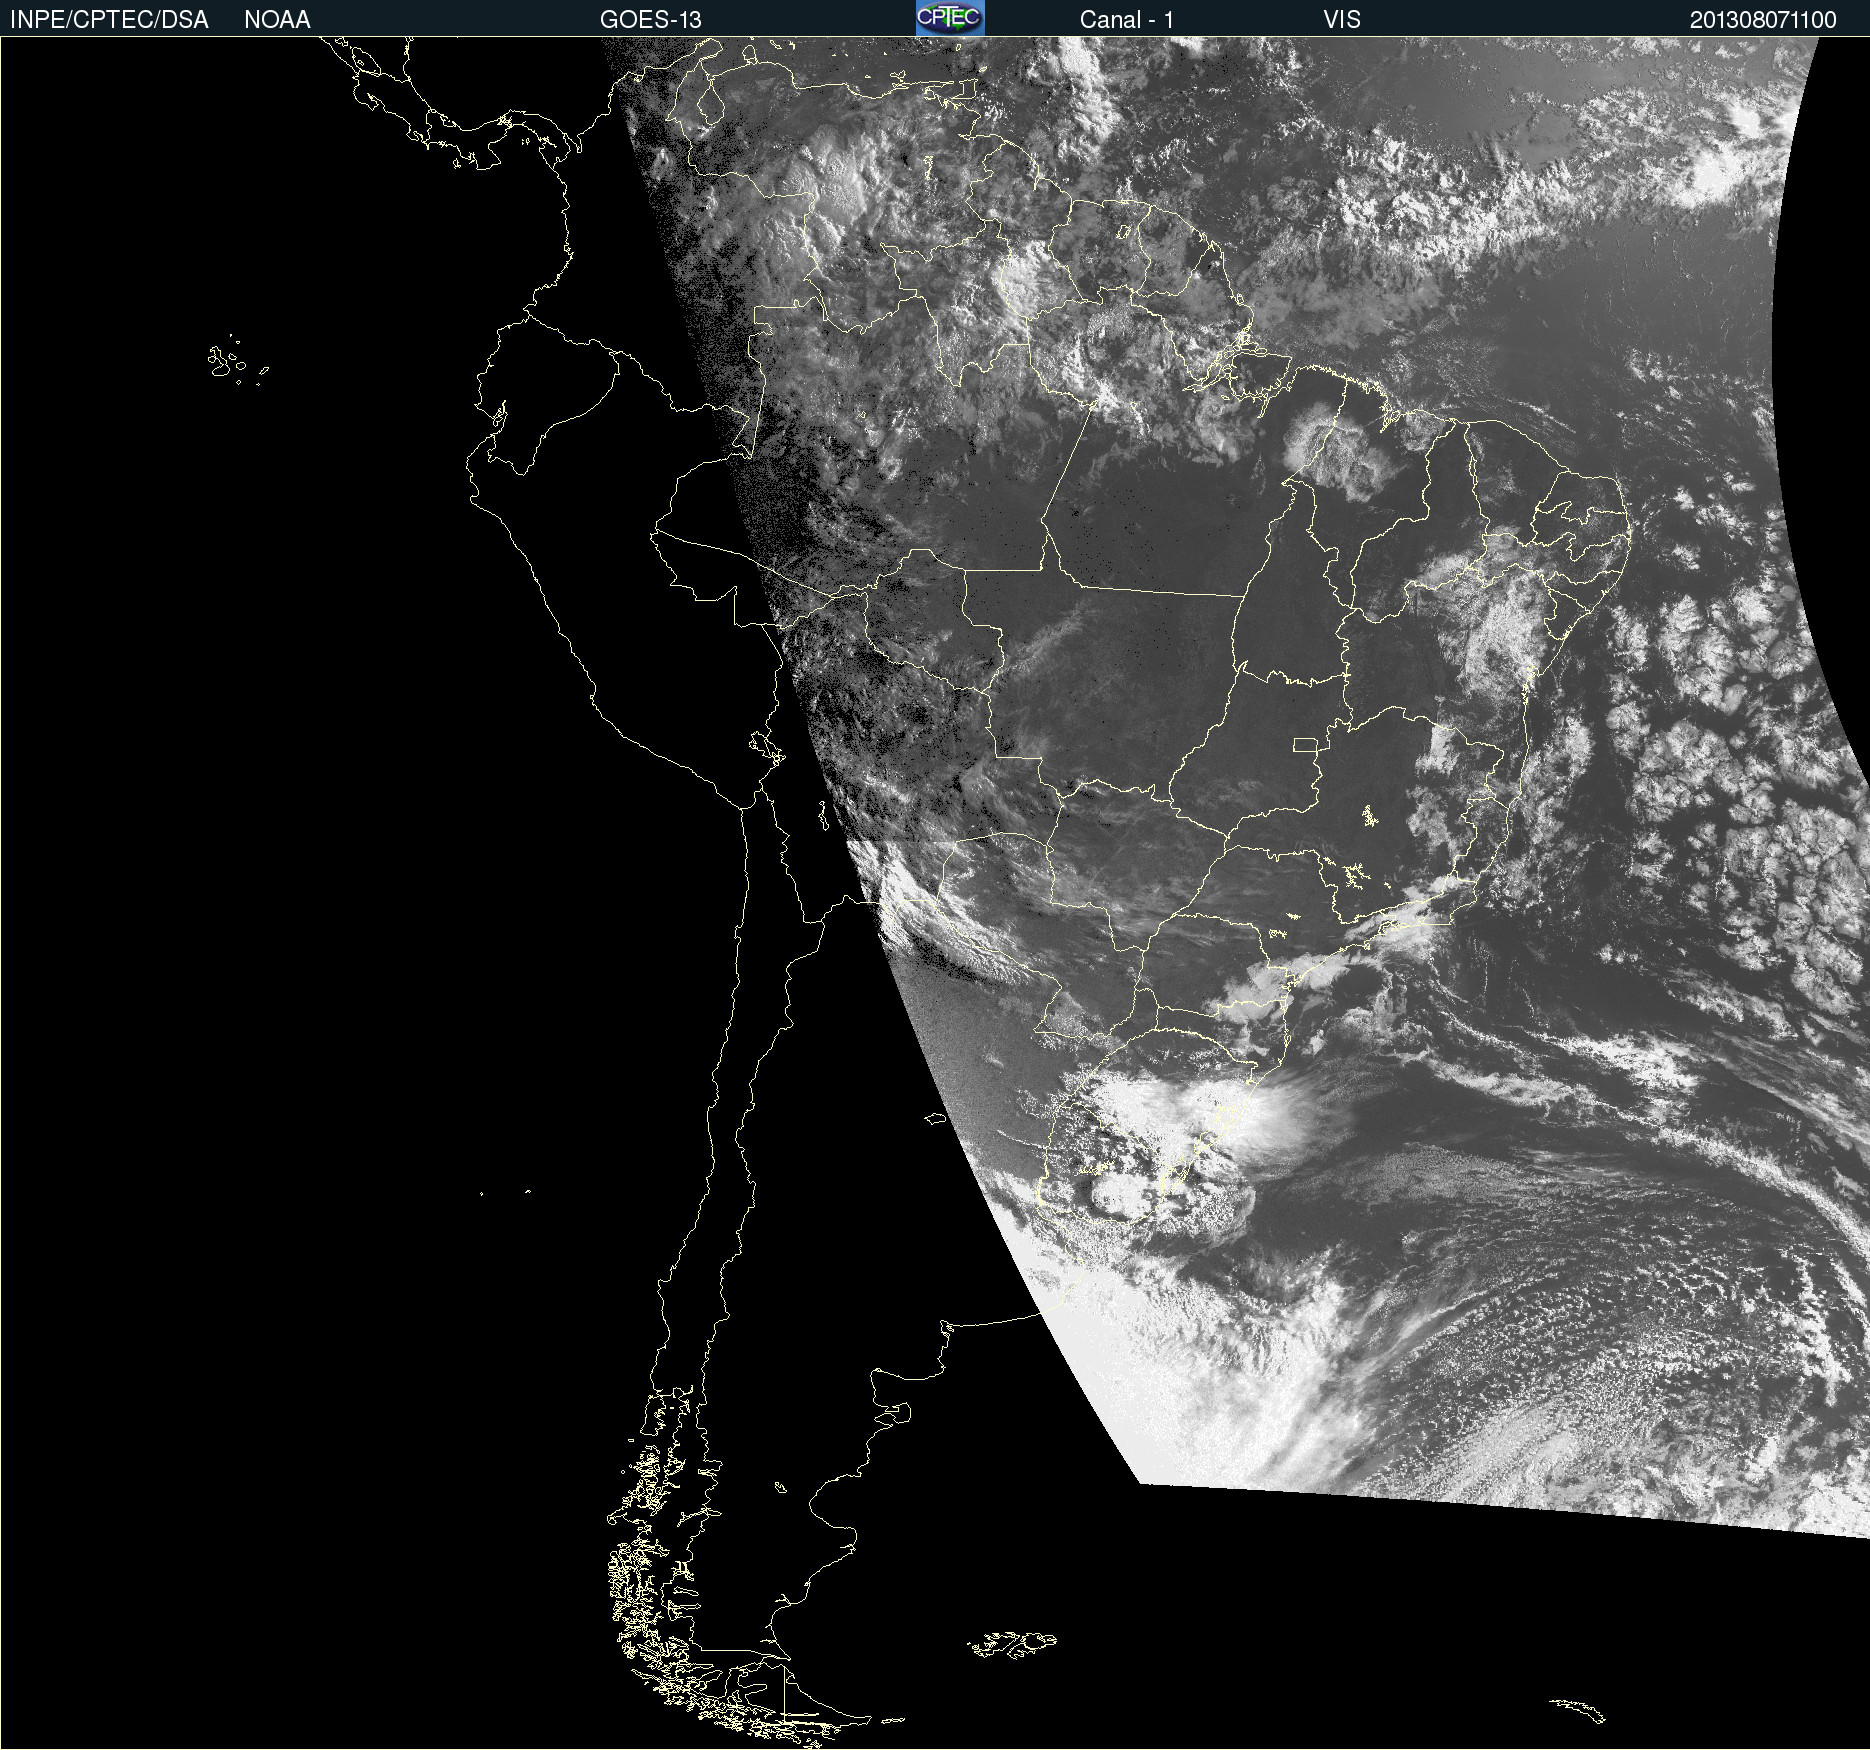Click the GOES-13 satellite label
Screen dimensions: 1870x1750
pyautogui.click(x=651, y=20)
